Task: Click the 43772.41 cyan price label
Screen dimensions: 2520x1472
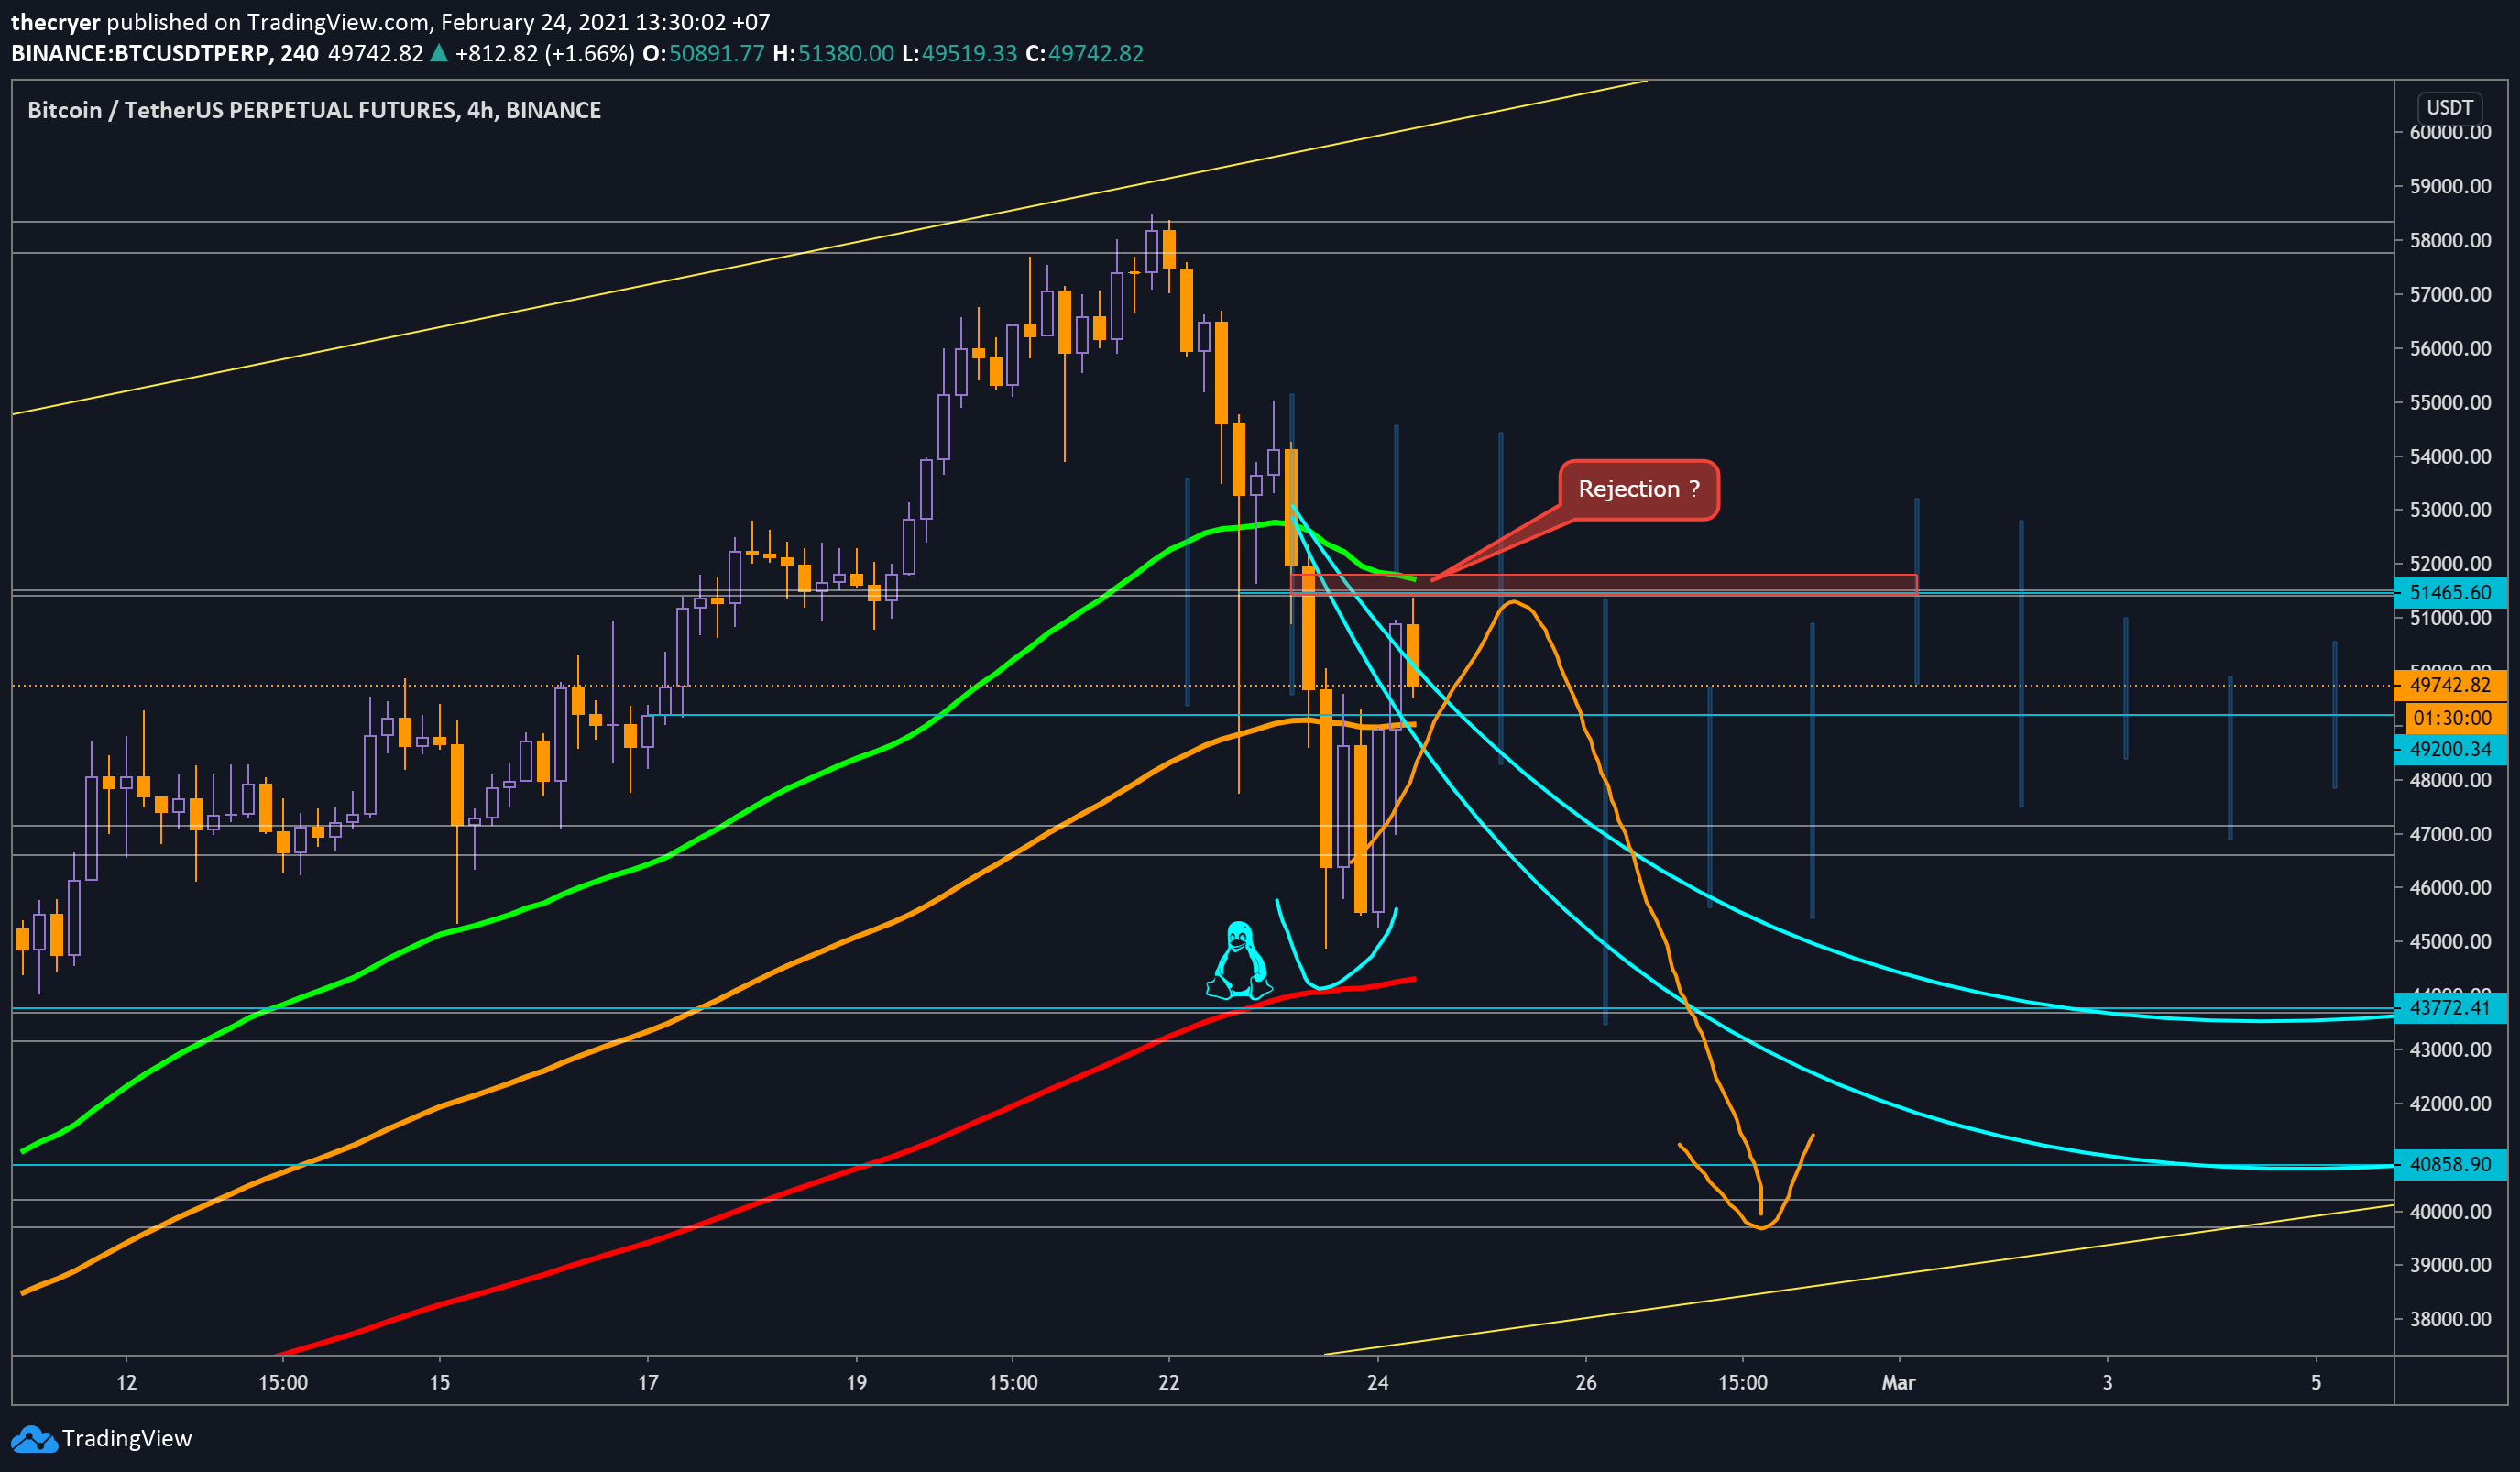Action: coord(2450,1008)
